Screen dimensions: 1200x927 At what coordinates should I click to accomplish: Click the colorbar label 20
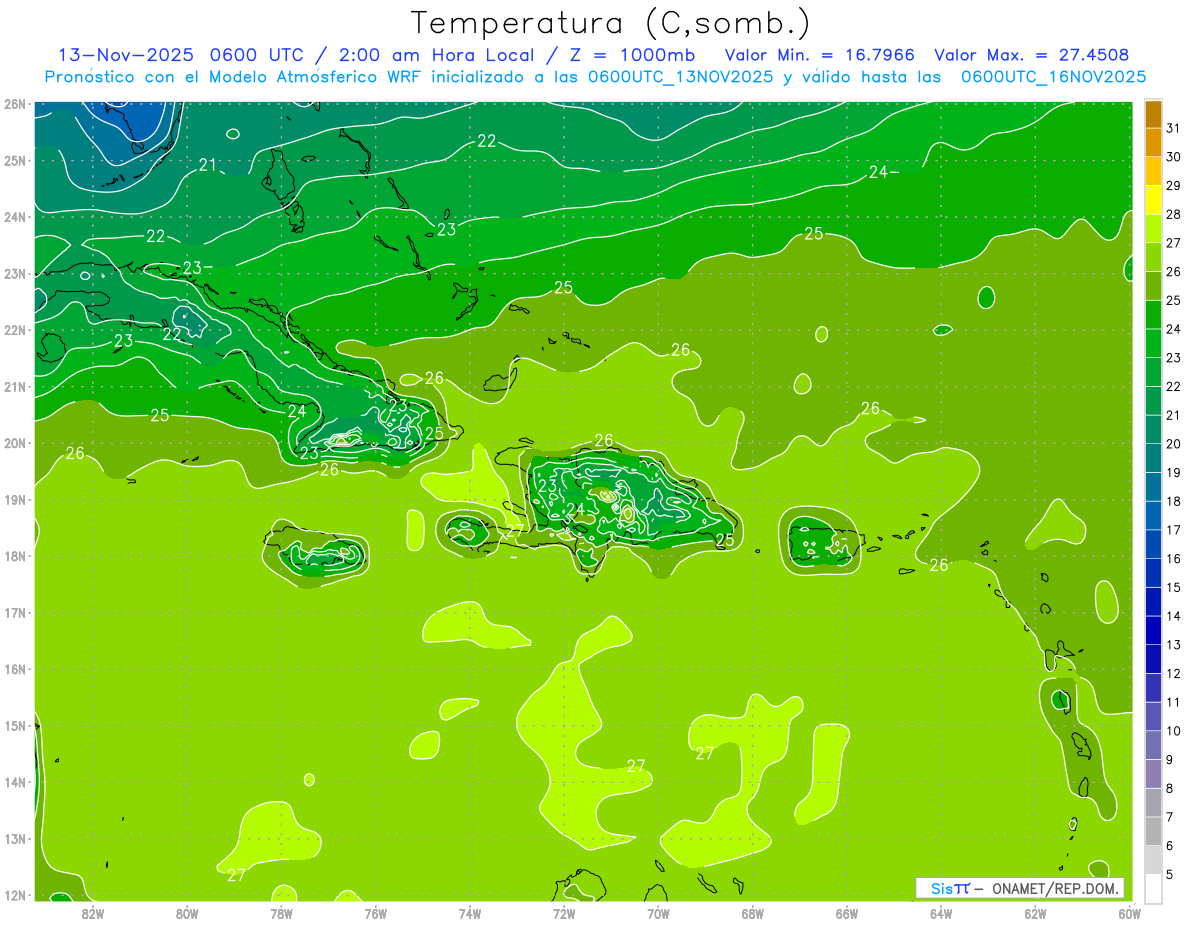coord(1174,444)
